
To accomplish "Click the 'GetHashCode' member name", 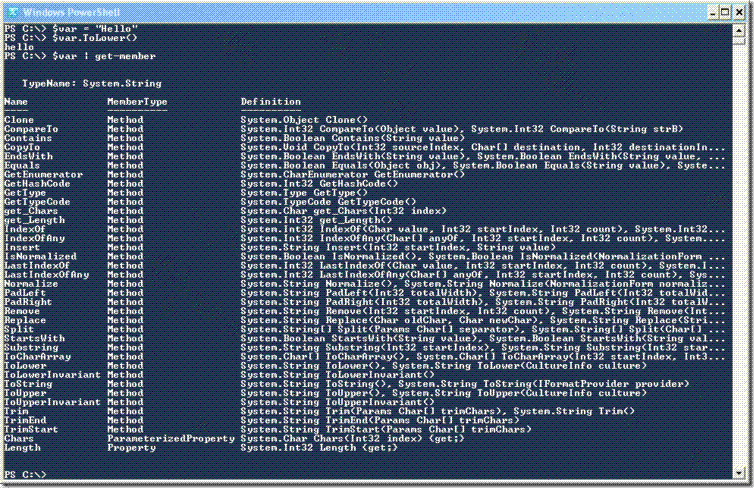I will click(37, 184).
